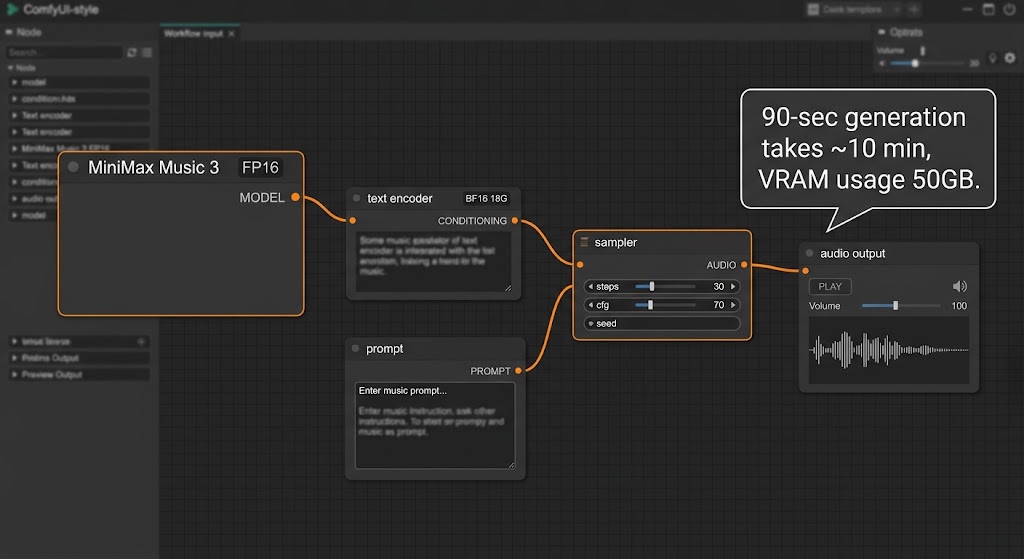Switch to the Workflow input tab

(193, 33)
